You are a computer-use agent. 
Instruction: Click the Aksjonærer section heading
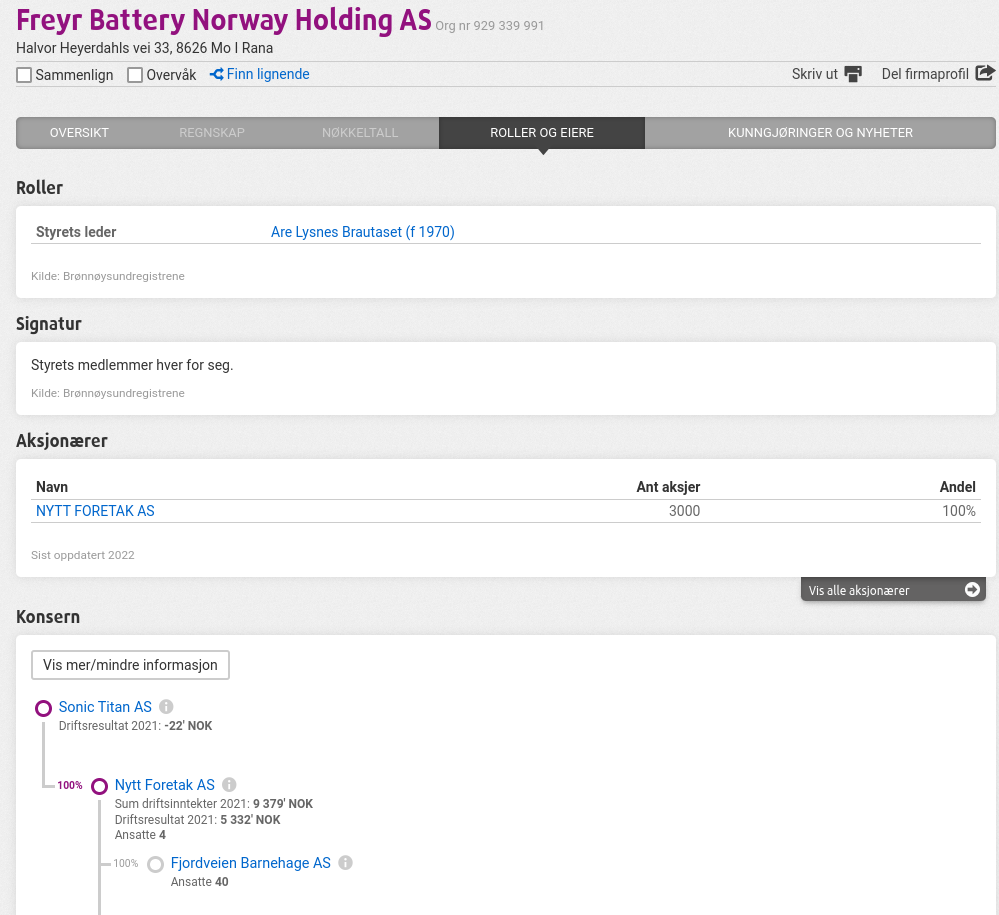coord(62,441)
